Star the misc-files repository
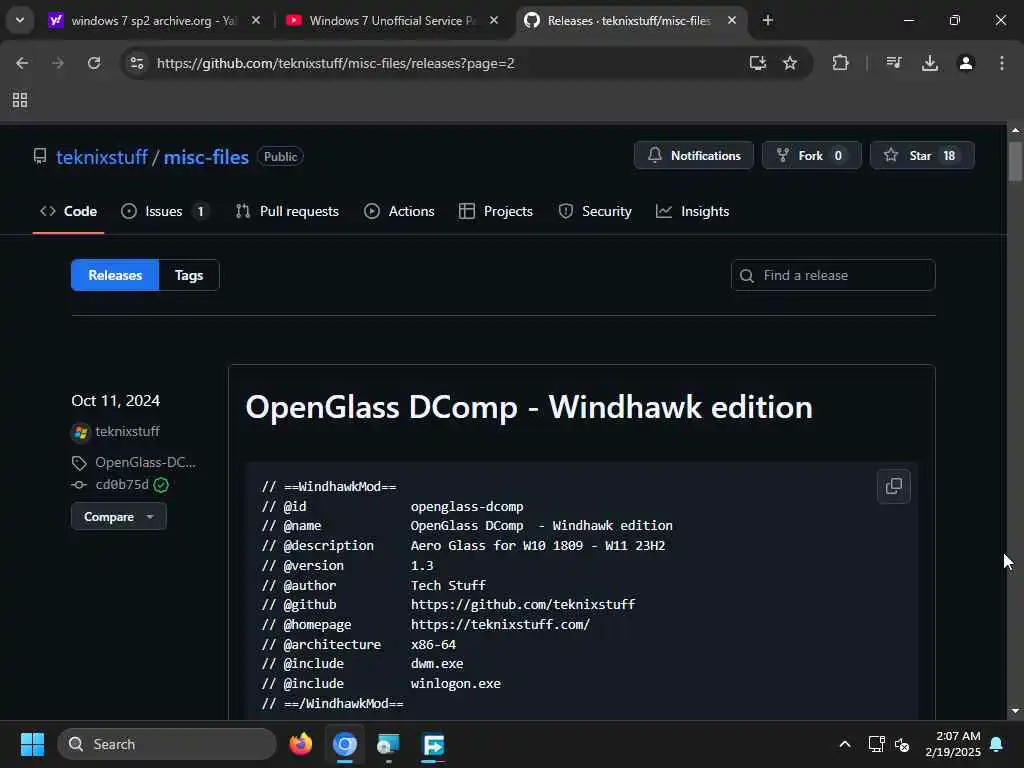Image resolution: width=1024 pixels, height=768 pixels. [x=922, y=155]
